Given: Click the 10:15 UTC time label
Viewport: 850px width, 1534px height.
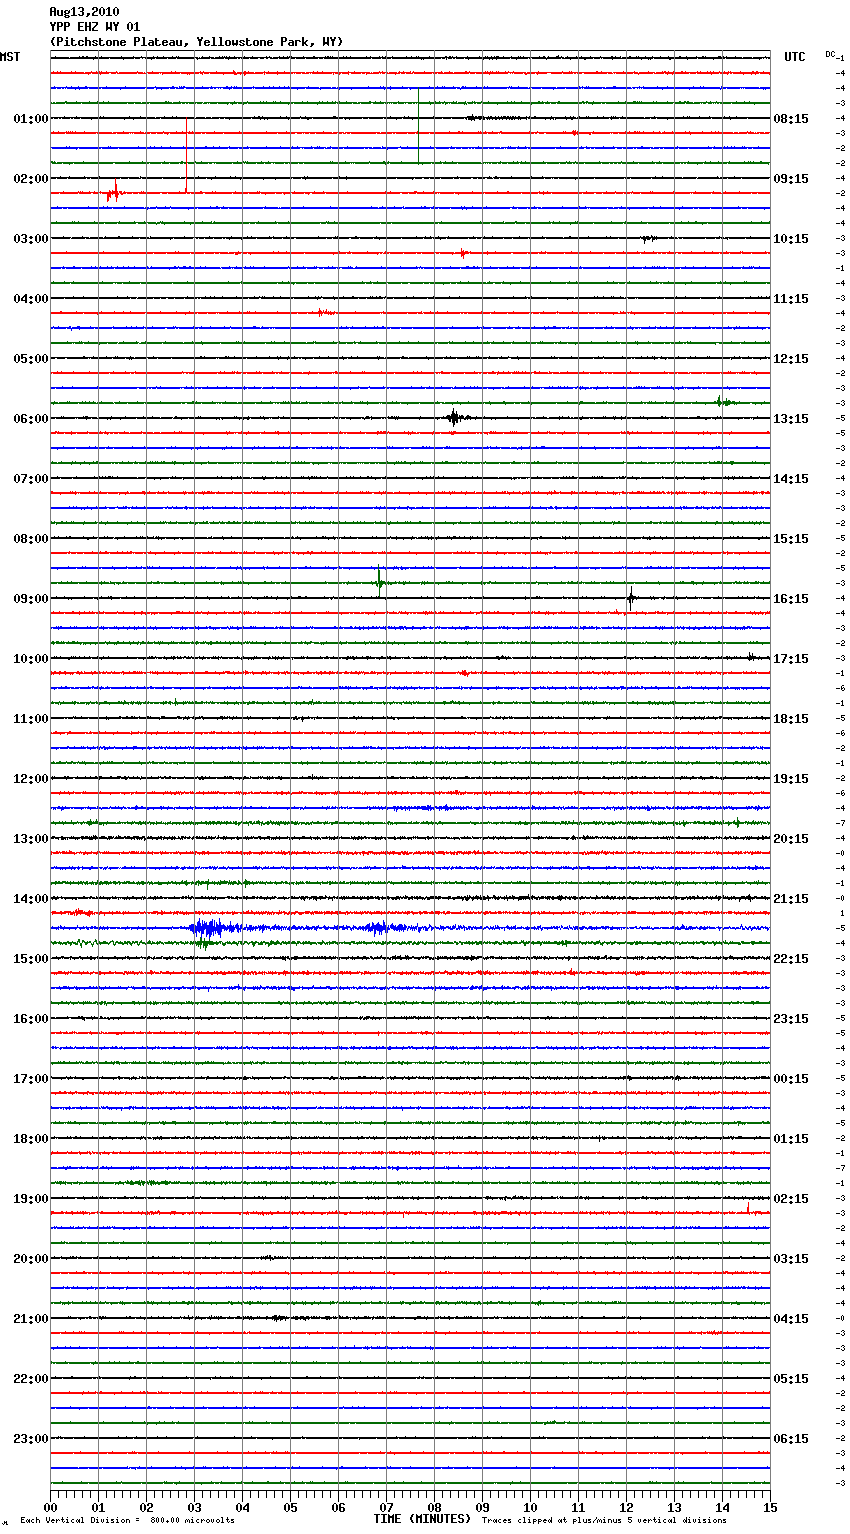Looking at the screenshot, I should click(791, 239).
